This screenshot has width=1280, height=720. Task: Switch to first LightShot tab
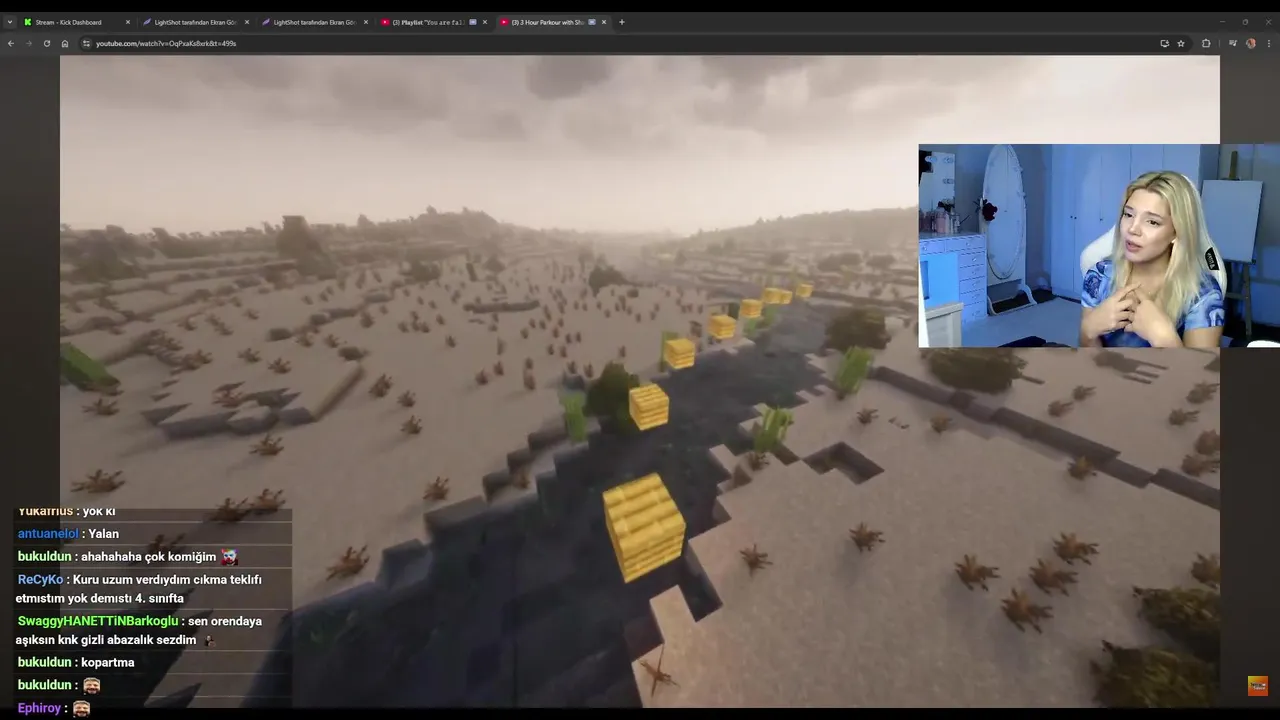[195, 22]
